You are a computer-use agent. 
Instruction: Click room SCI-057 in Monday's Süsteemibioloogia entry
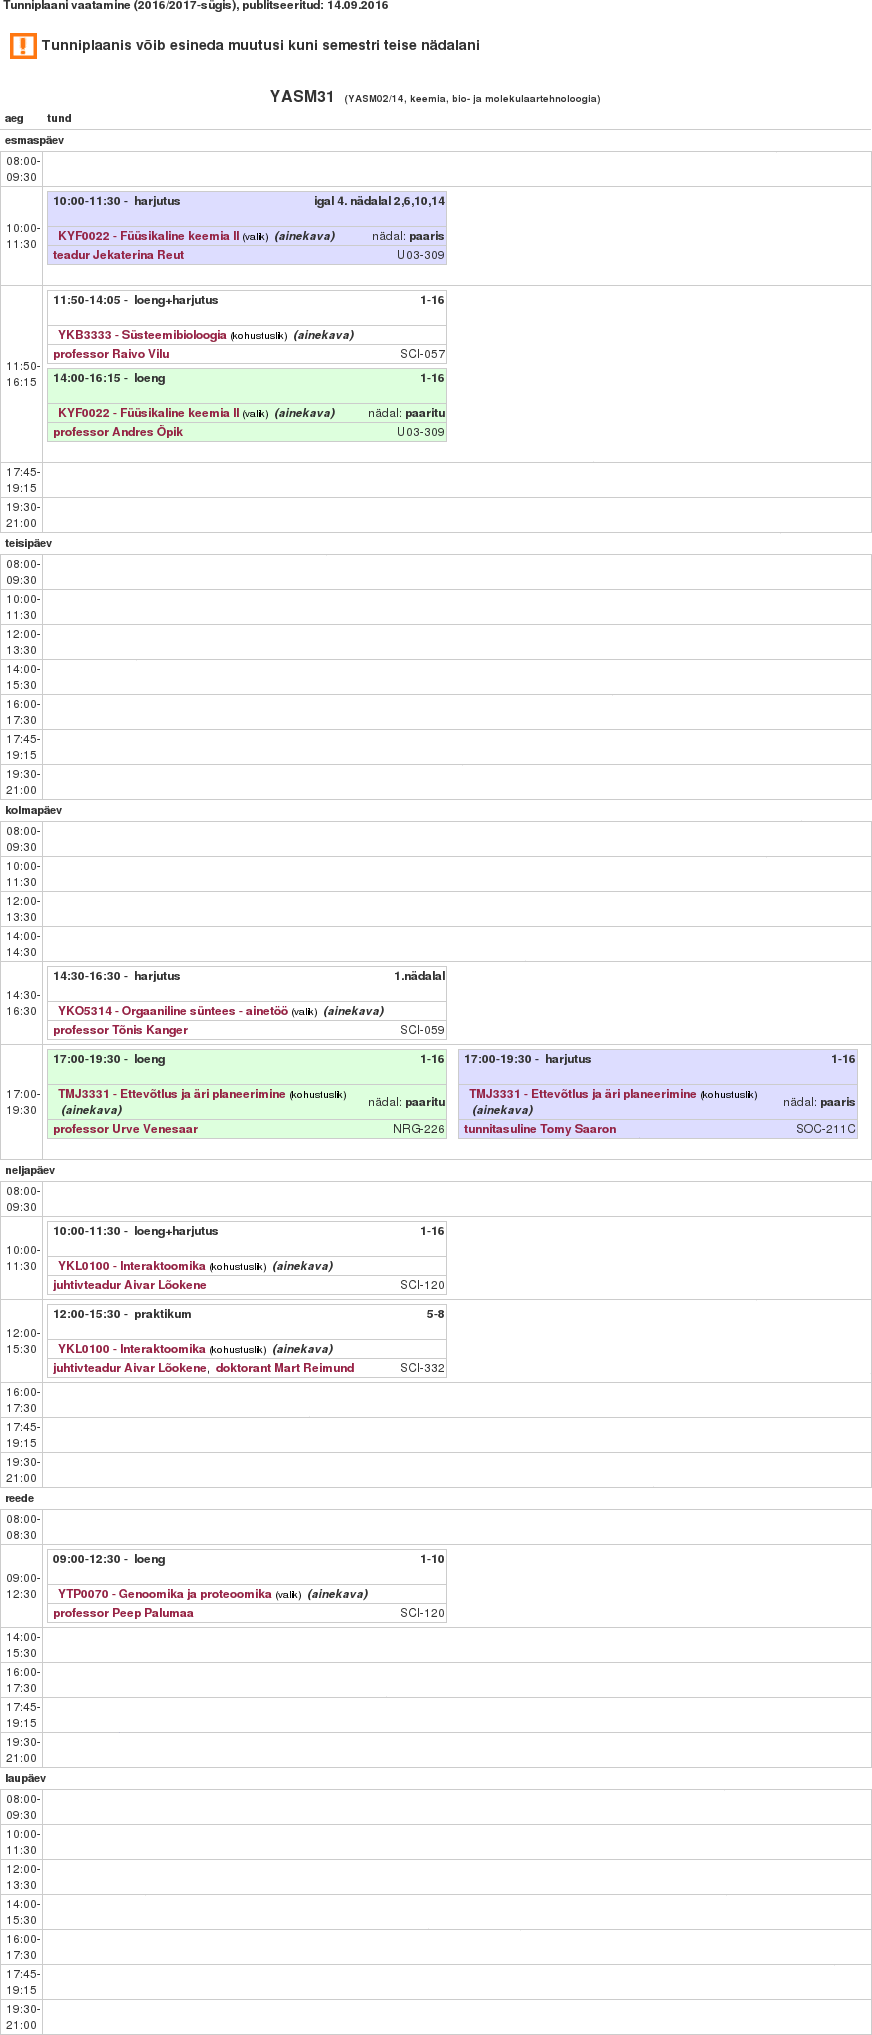422,354
